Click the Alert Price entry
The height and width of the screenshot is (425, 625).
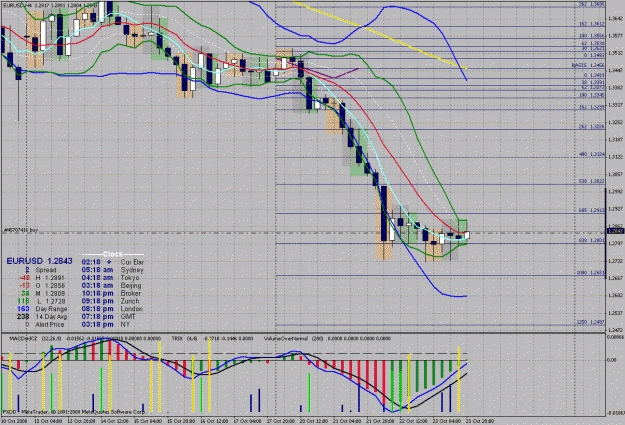(47, 325)
